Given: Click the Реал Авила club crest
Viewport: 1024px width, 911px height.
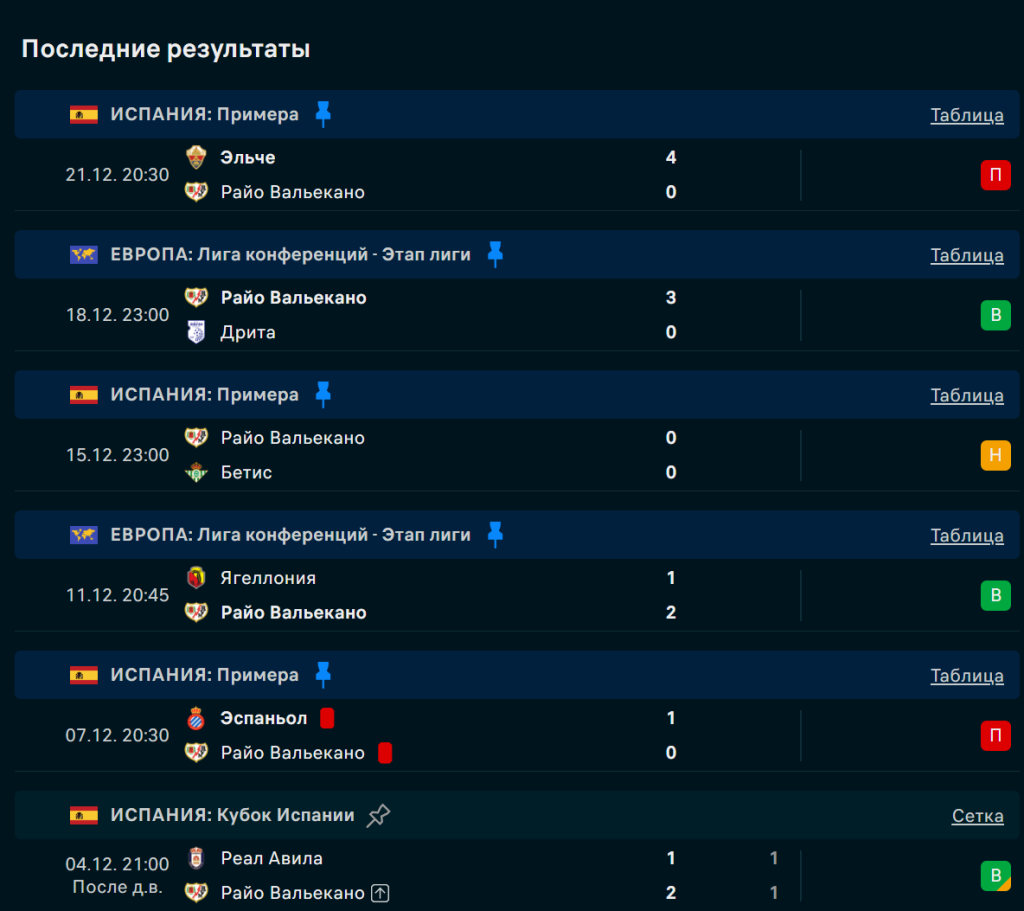Looking at the screenshot, I should pos(196,858).
